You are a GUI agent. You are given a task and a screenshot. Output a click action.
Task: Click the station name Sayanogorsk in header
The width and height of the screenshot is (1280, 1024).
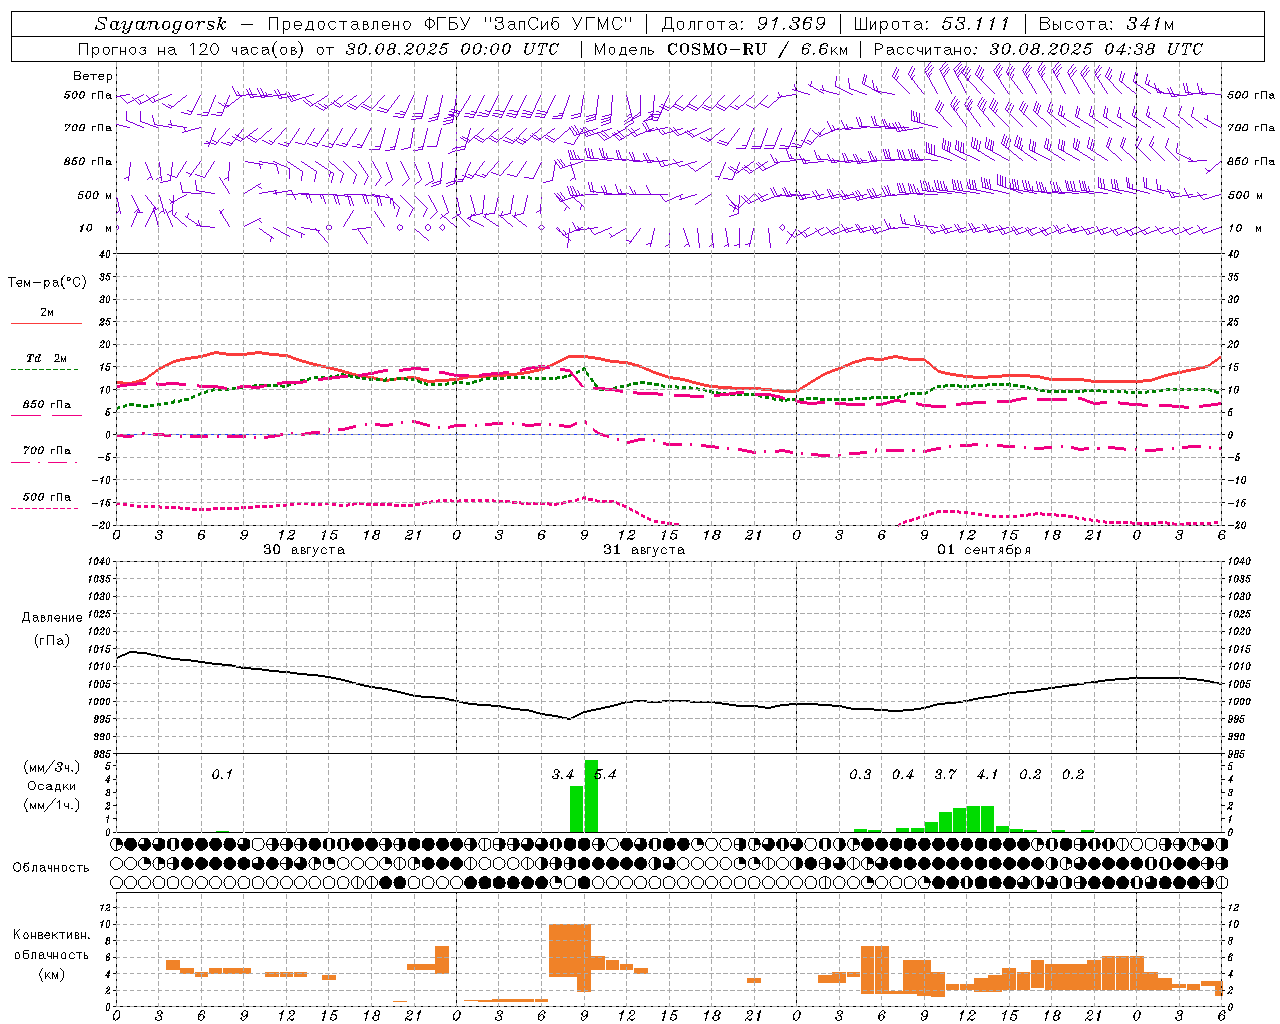(161, 24)
